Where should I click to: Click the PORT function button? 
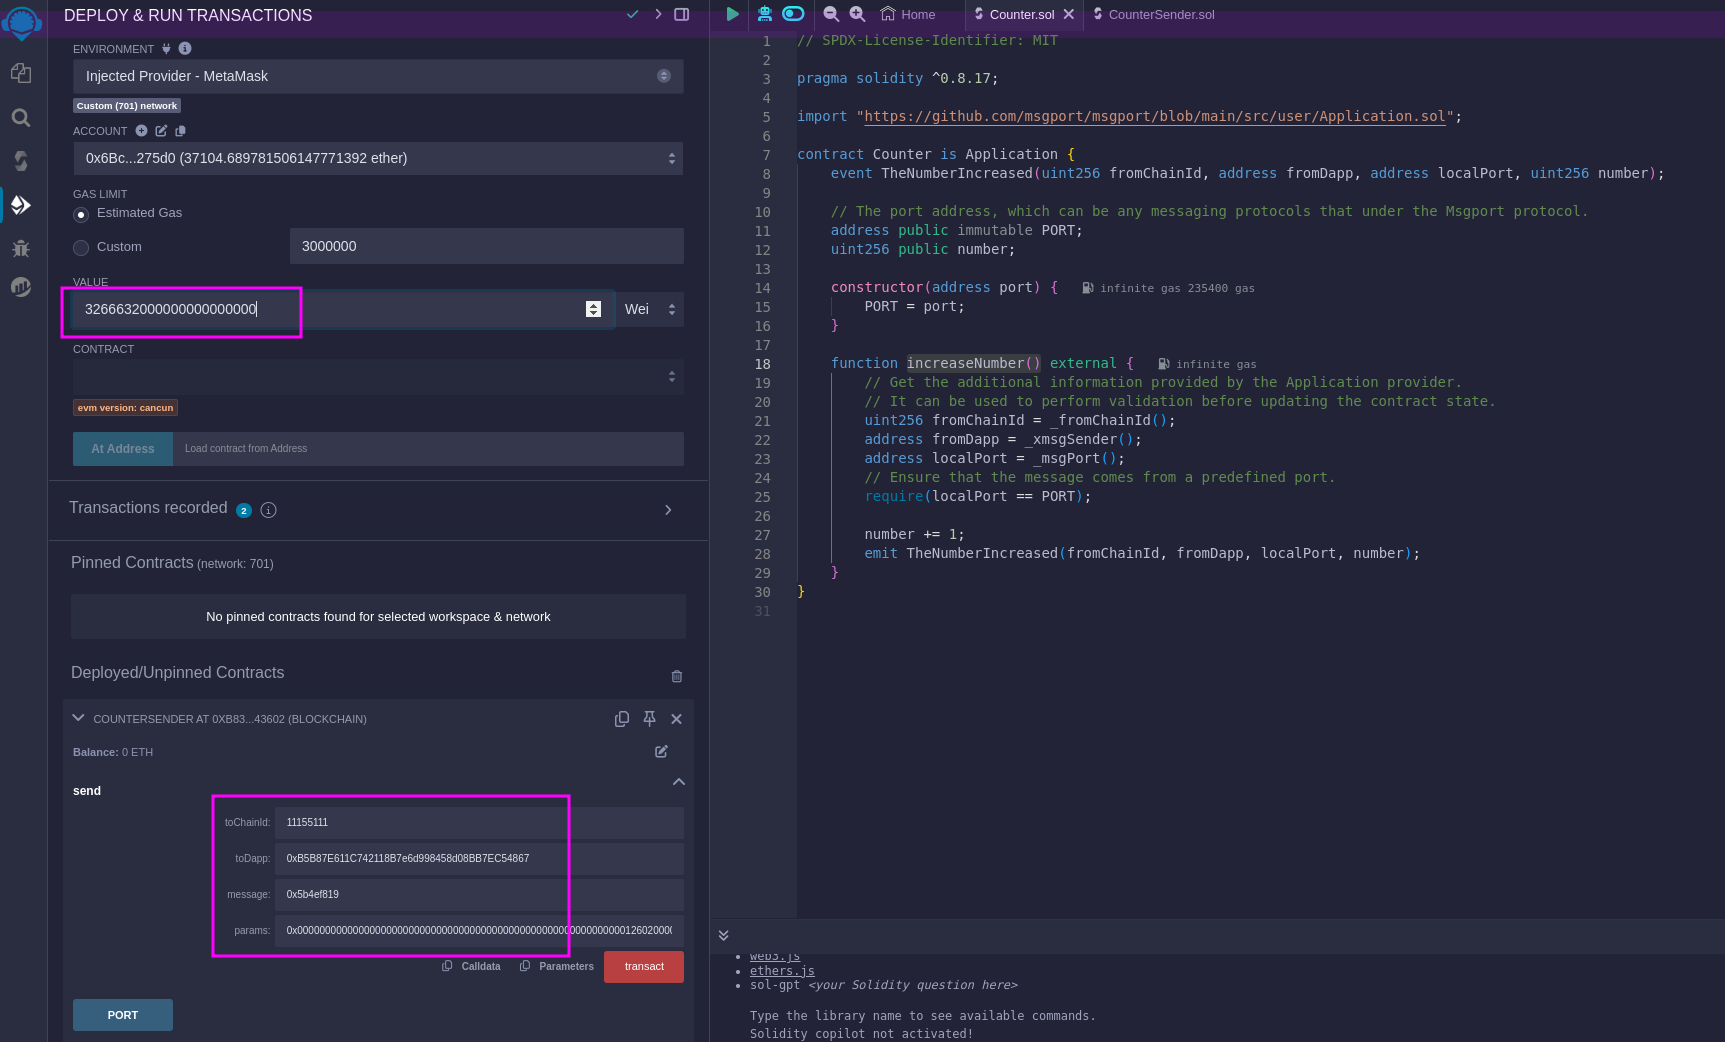click(123, 1015)
